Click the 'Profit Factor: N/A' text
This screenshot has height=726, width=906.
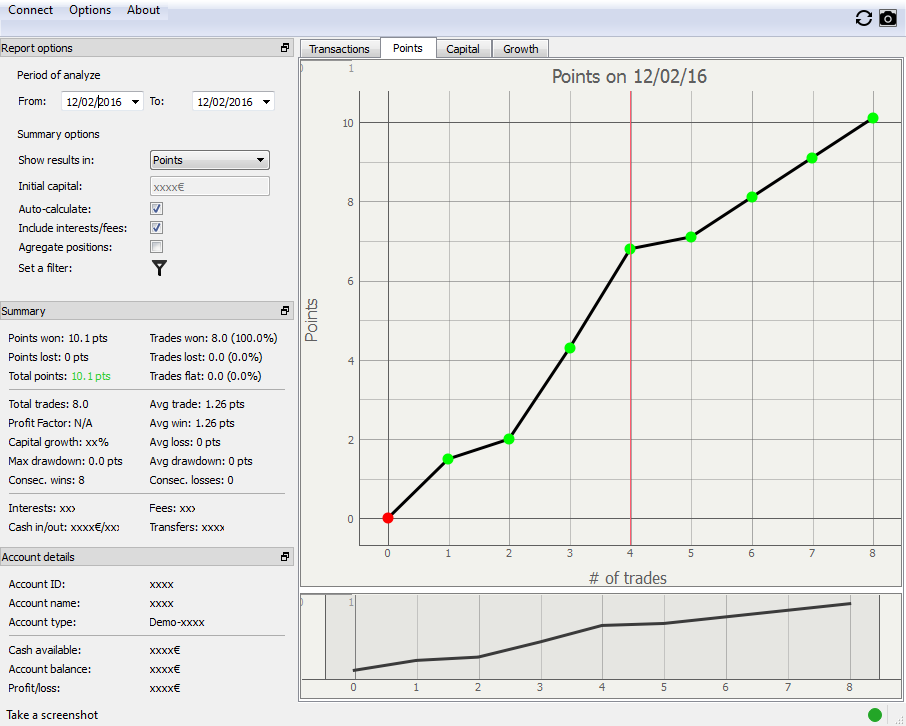tap(50, 423)
